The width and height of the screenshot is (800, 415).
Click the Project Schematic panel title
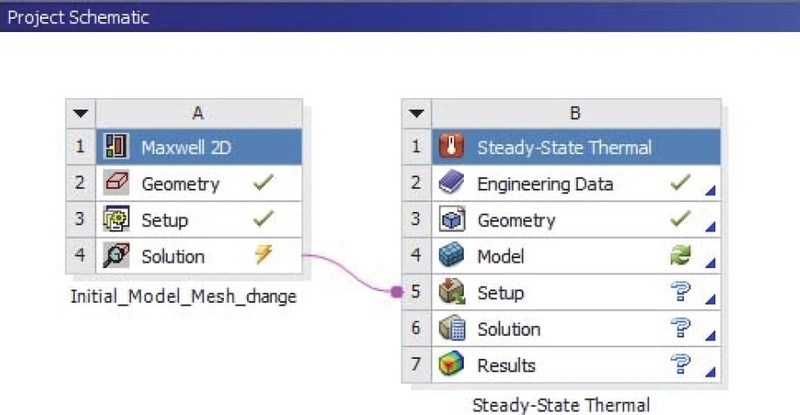pos(78,17)
